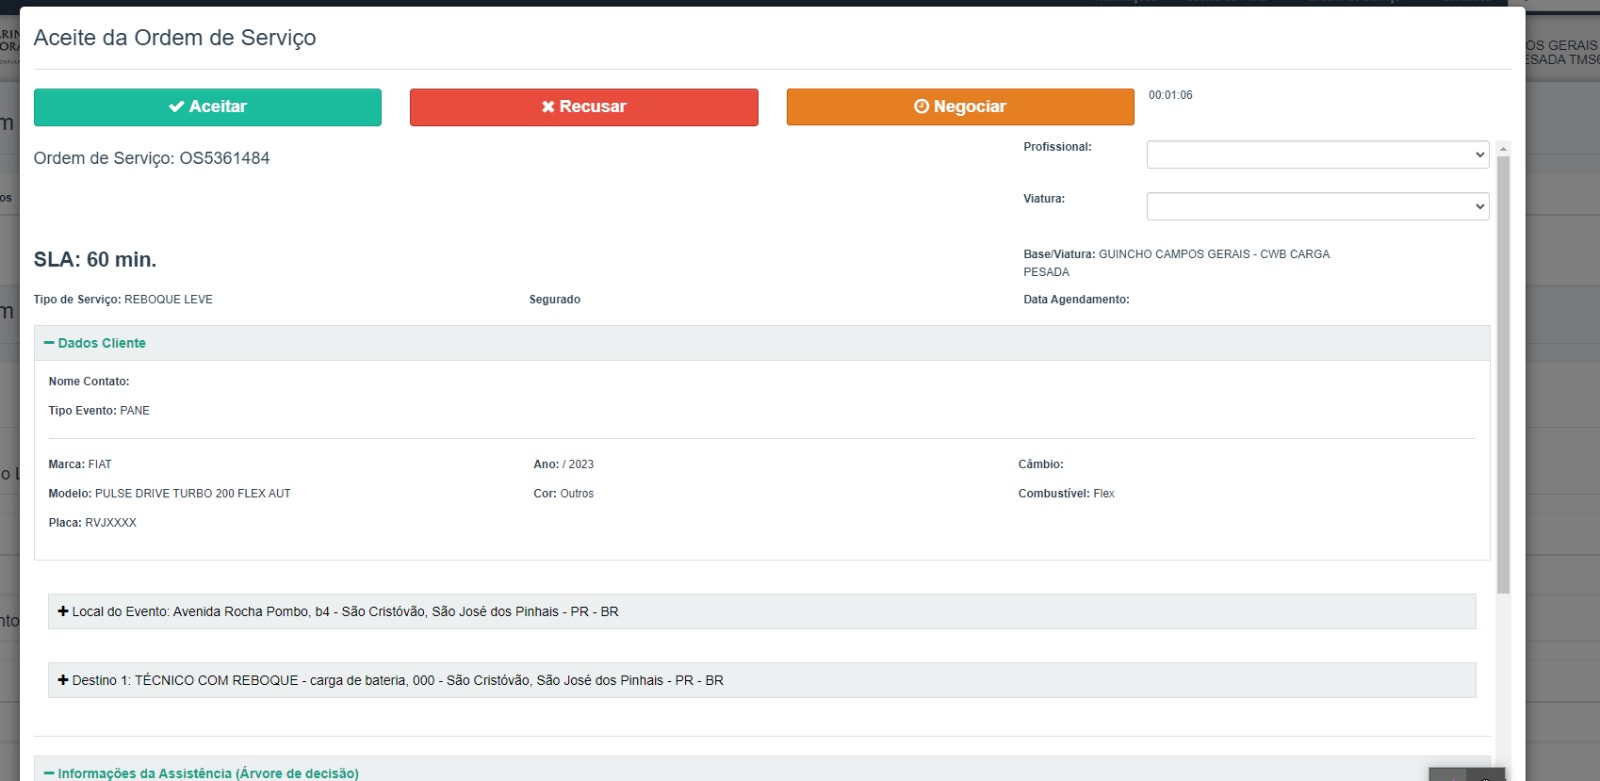Click the 'Aceite da Ordem de Serviço' title

tap(175, 38)
